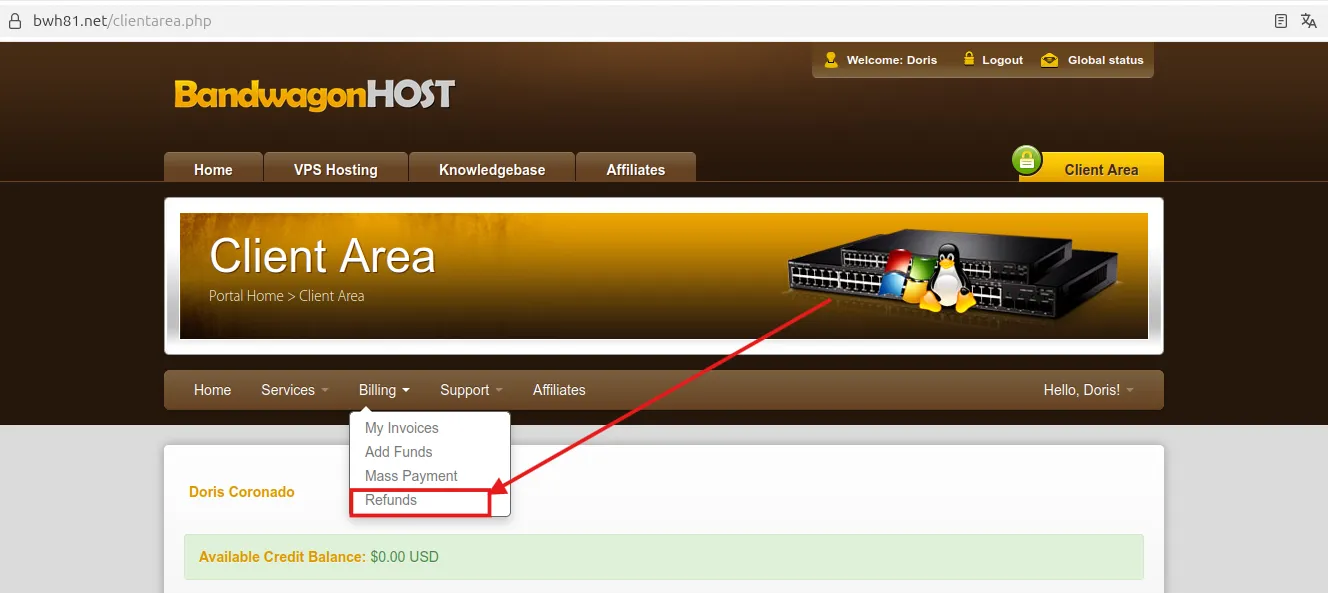Choose My Invoices in Billing menu
This screenshot has height=593, width=1328.
pos(401,428)
